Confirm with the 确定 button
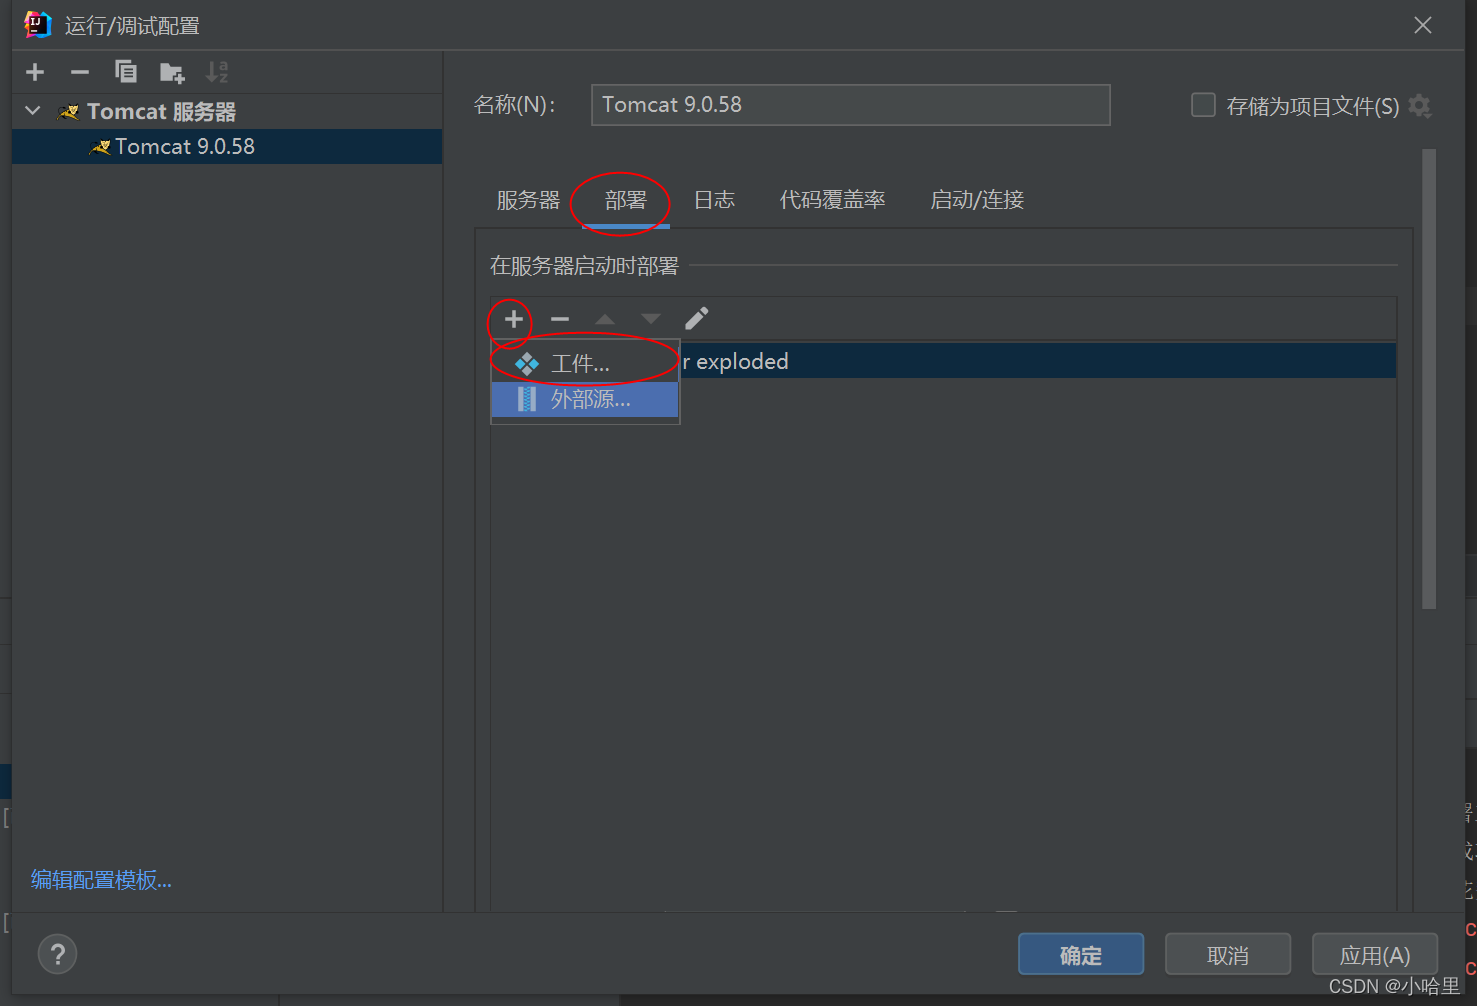 (1081, 955)
